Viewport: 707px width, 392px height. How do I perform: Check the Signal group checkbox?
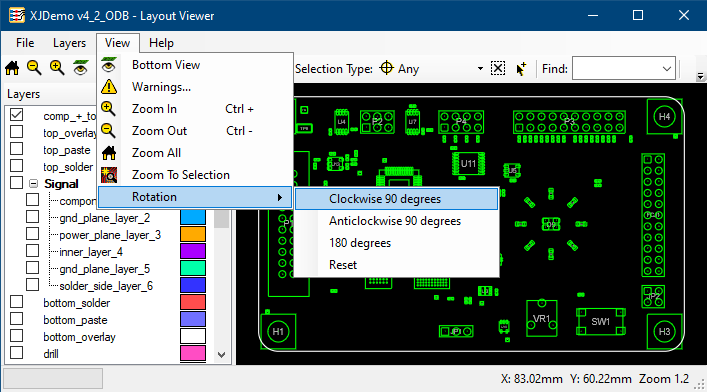pos(17,183)
